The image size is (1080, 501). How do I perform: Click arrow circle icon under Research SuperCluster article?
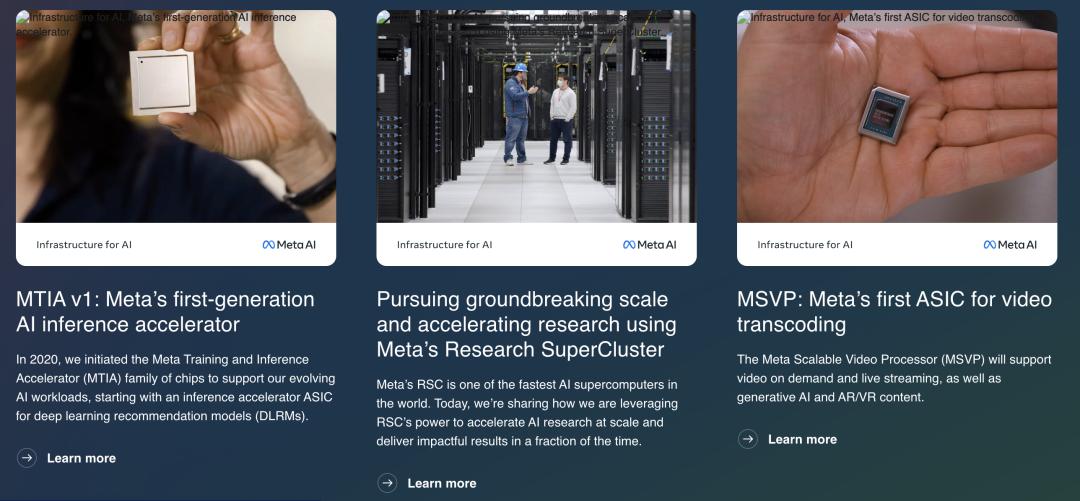click(387, 482)
